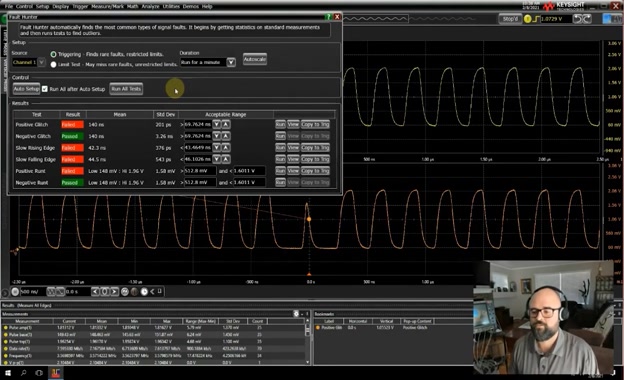
Task: Click the red Failed result for Positive Glitch
Action: (72, 125)
